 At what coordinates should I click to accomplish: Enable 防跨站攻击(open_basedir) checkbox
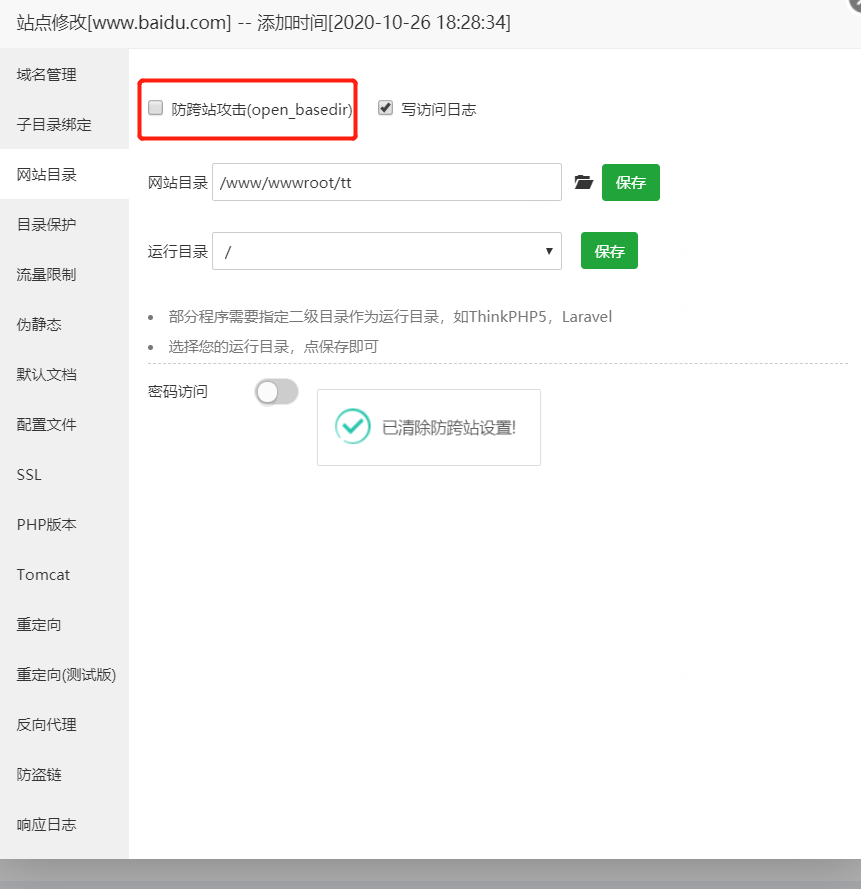pyautogui.click(x=155, y=107)
